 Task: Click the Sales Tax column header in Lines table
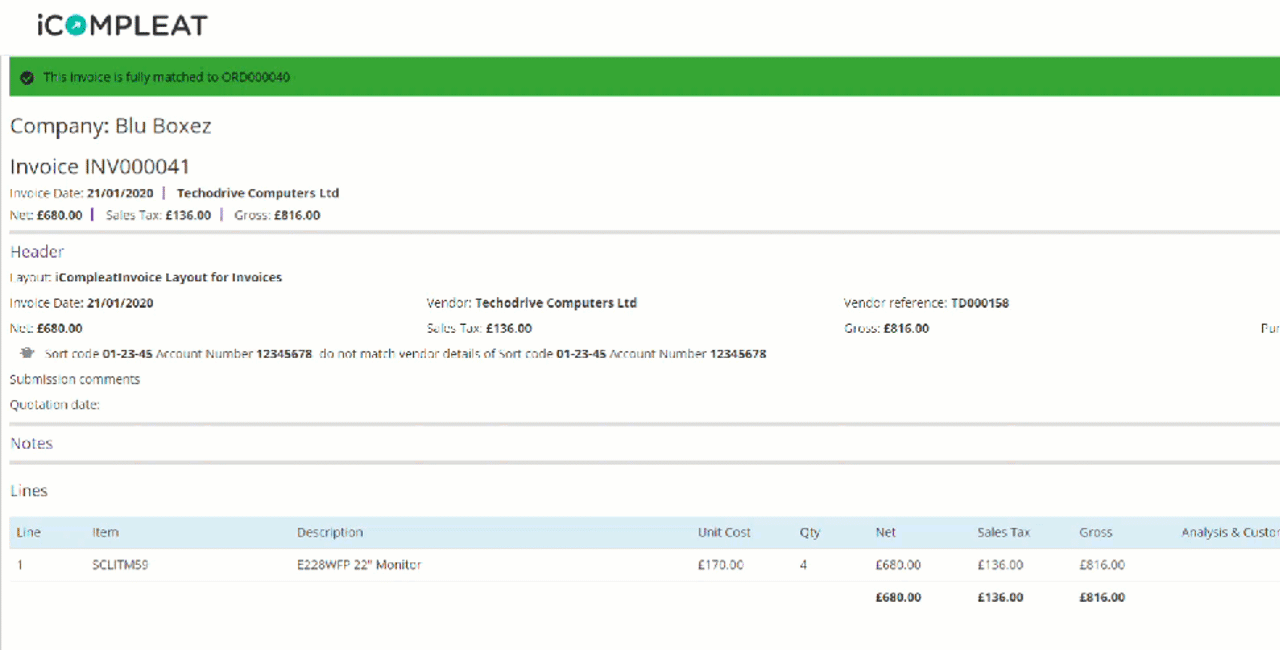coord(1004,532)
